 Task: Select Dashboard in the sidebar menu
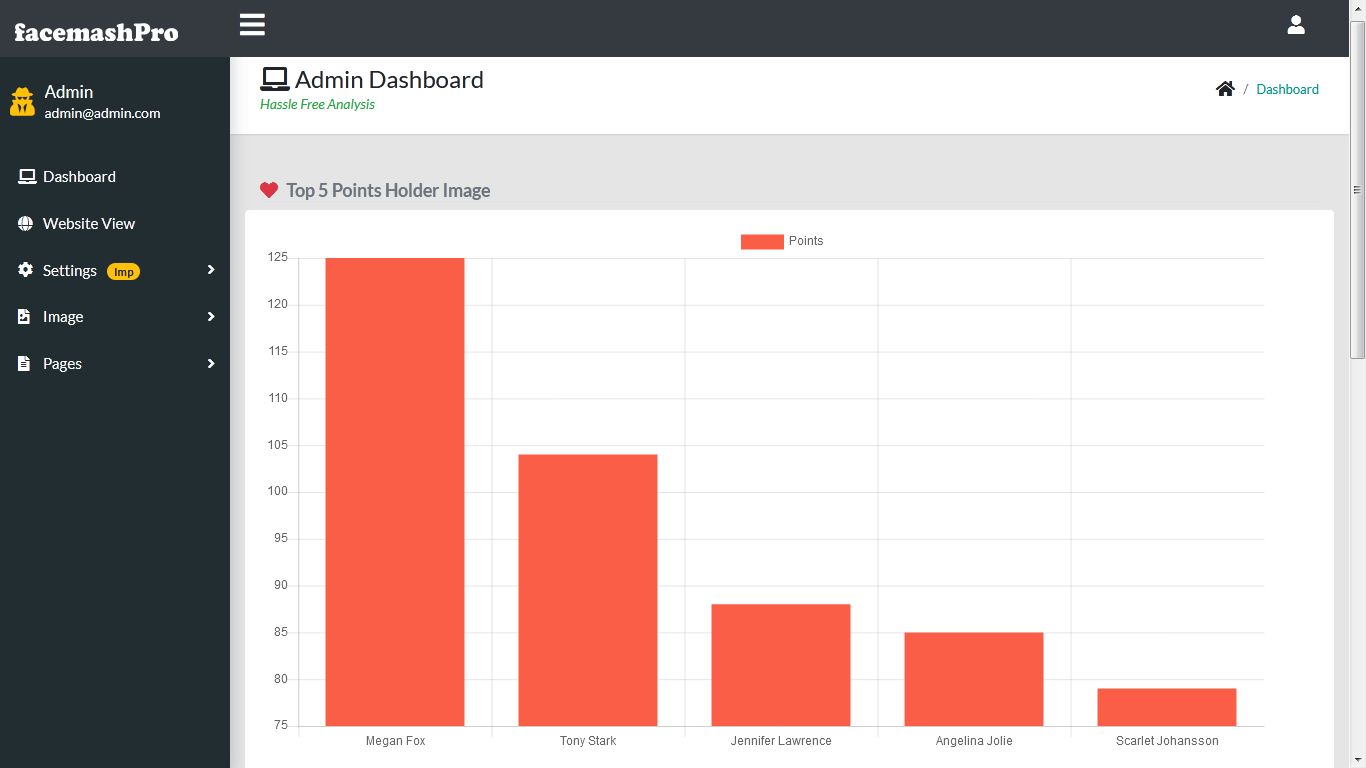(79, 177)
